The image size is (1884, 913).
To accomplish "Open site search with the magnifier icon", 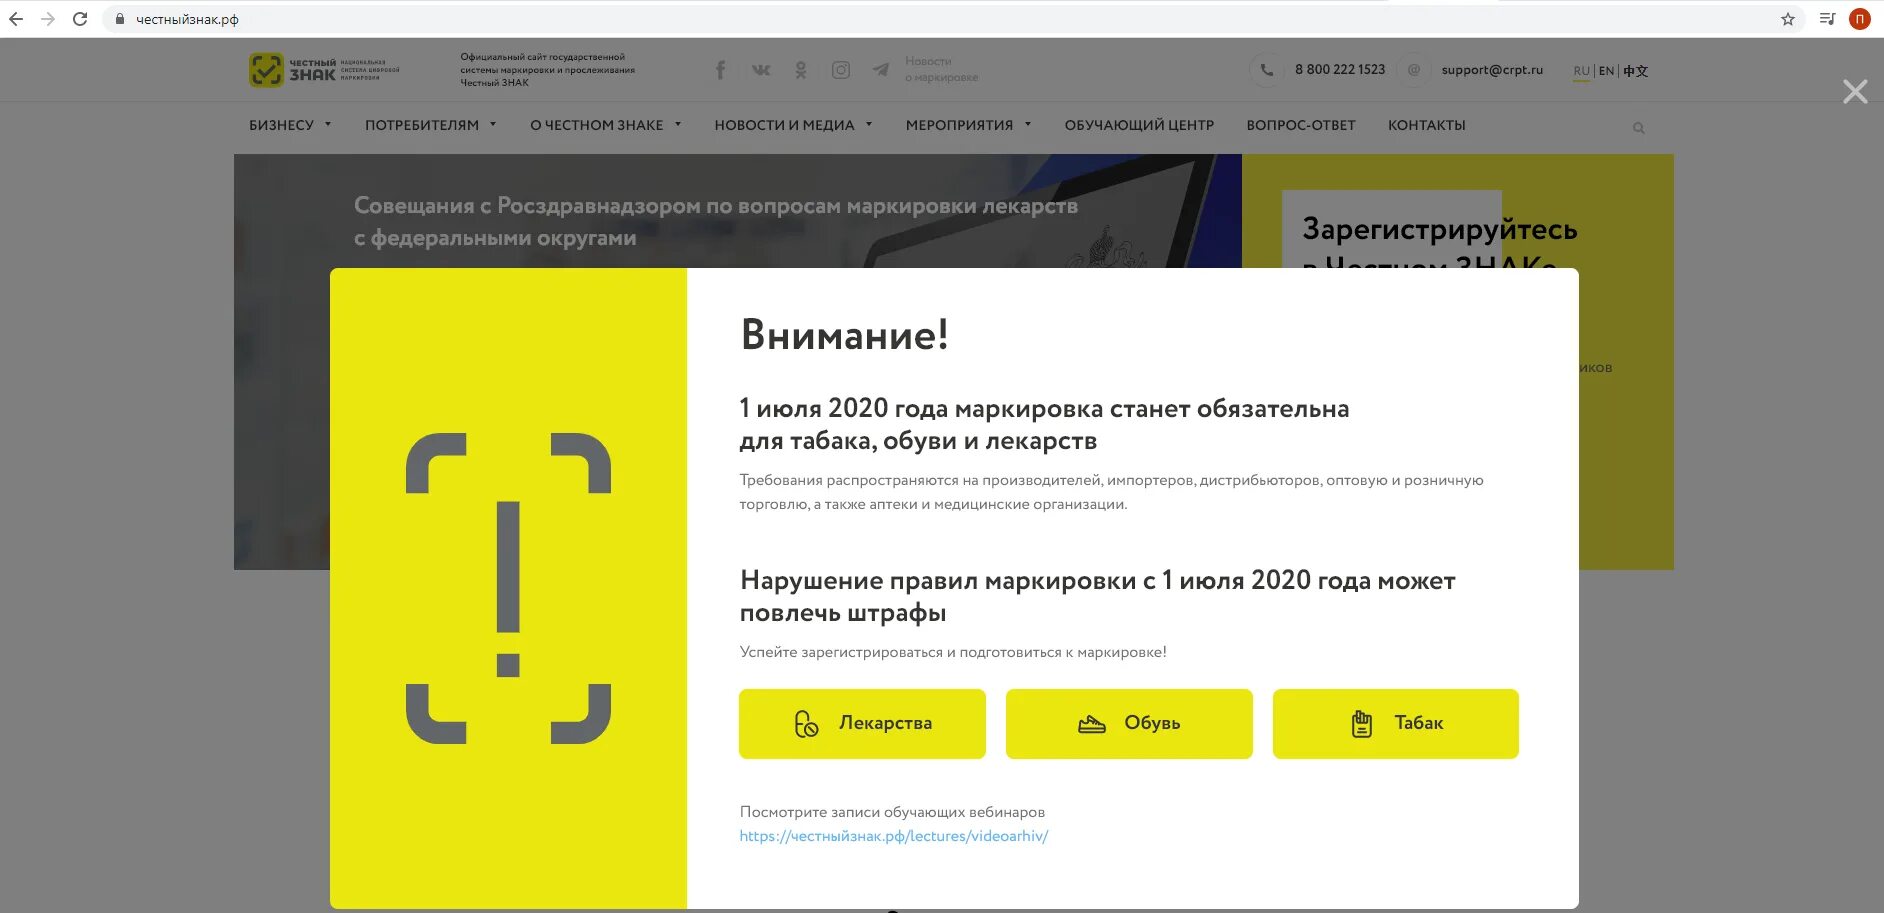I will point(1639,128).
